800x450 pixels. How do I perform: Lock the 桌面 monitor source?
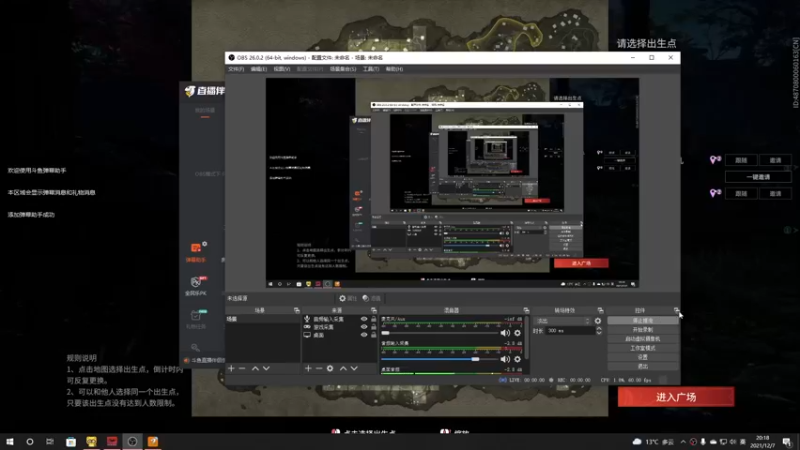click(x=373, y=335)
